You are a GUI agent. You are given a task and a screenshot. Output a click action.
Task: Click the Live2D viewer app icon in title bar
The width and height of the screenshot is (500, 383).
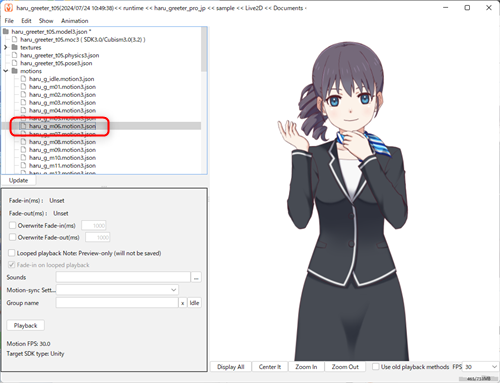(8, 8)
